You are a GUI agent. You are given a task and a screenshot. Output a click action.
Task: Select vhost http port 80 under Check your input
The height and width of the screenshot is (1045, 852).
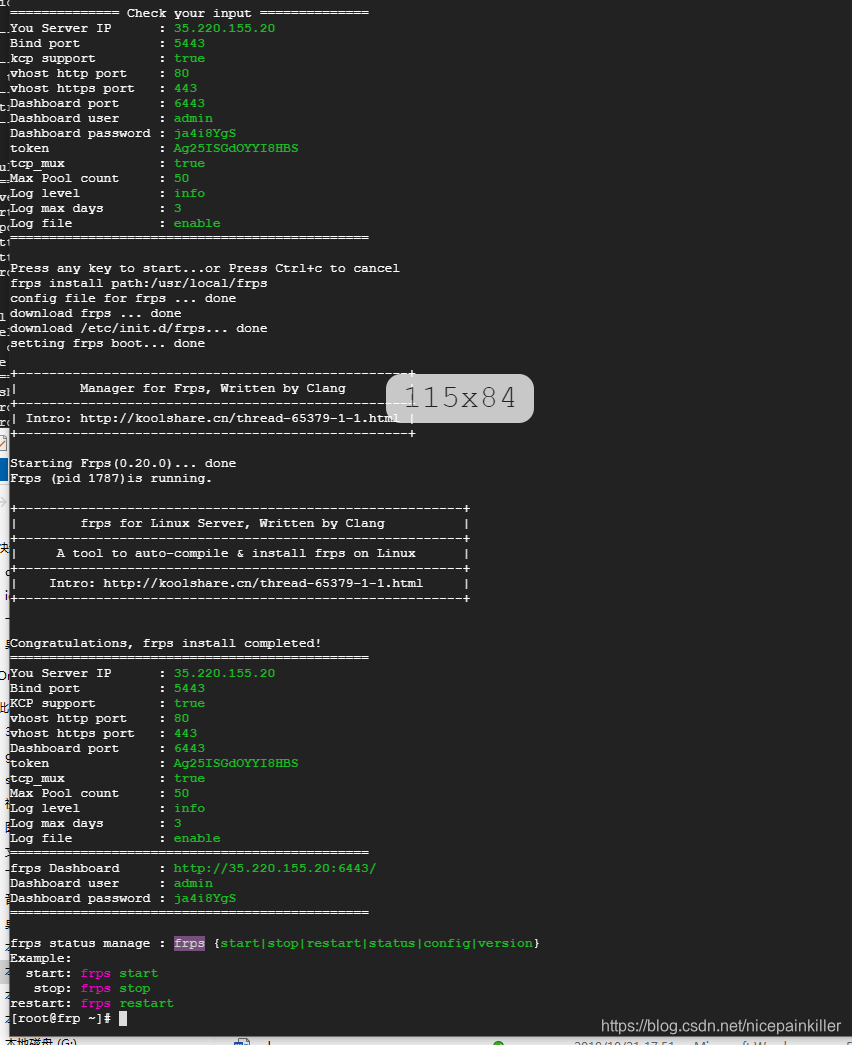point(181,73)
